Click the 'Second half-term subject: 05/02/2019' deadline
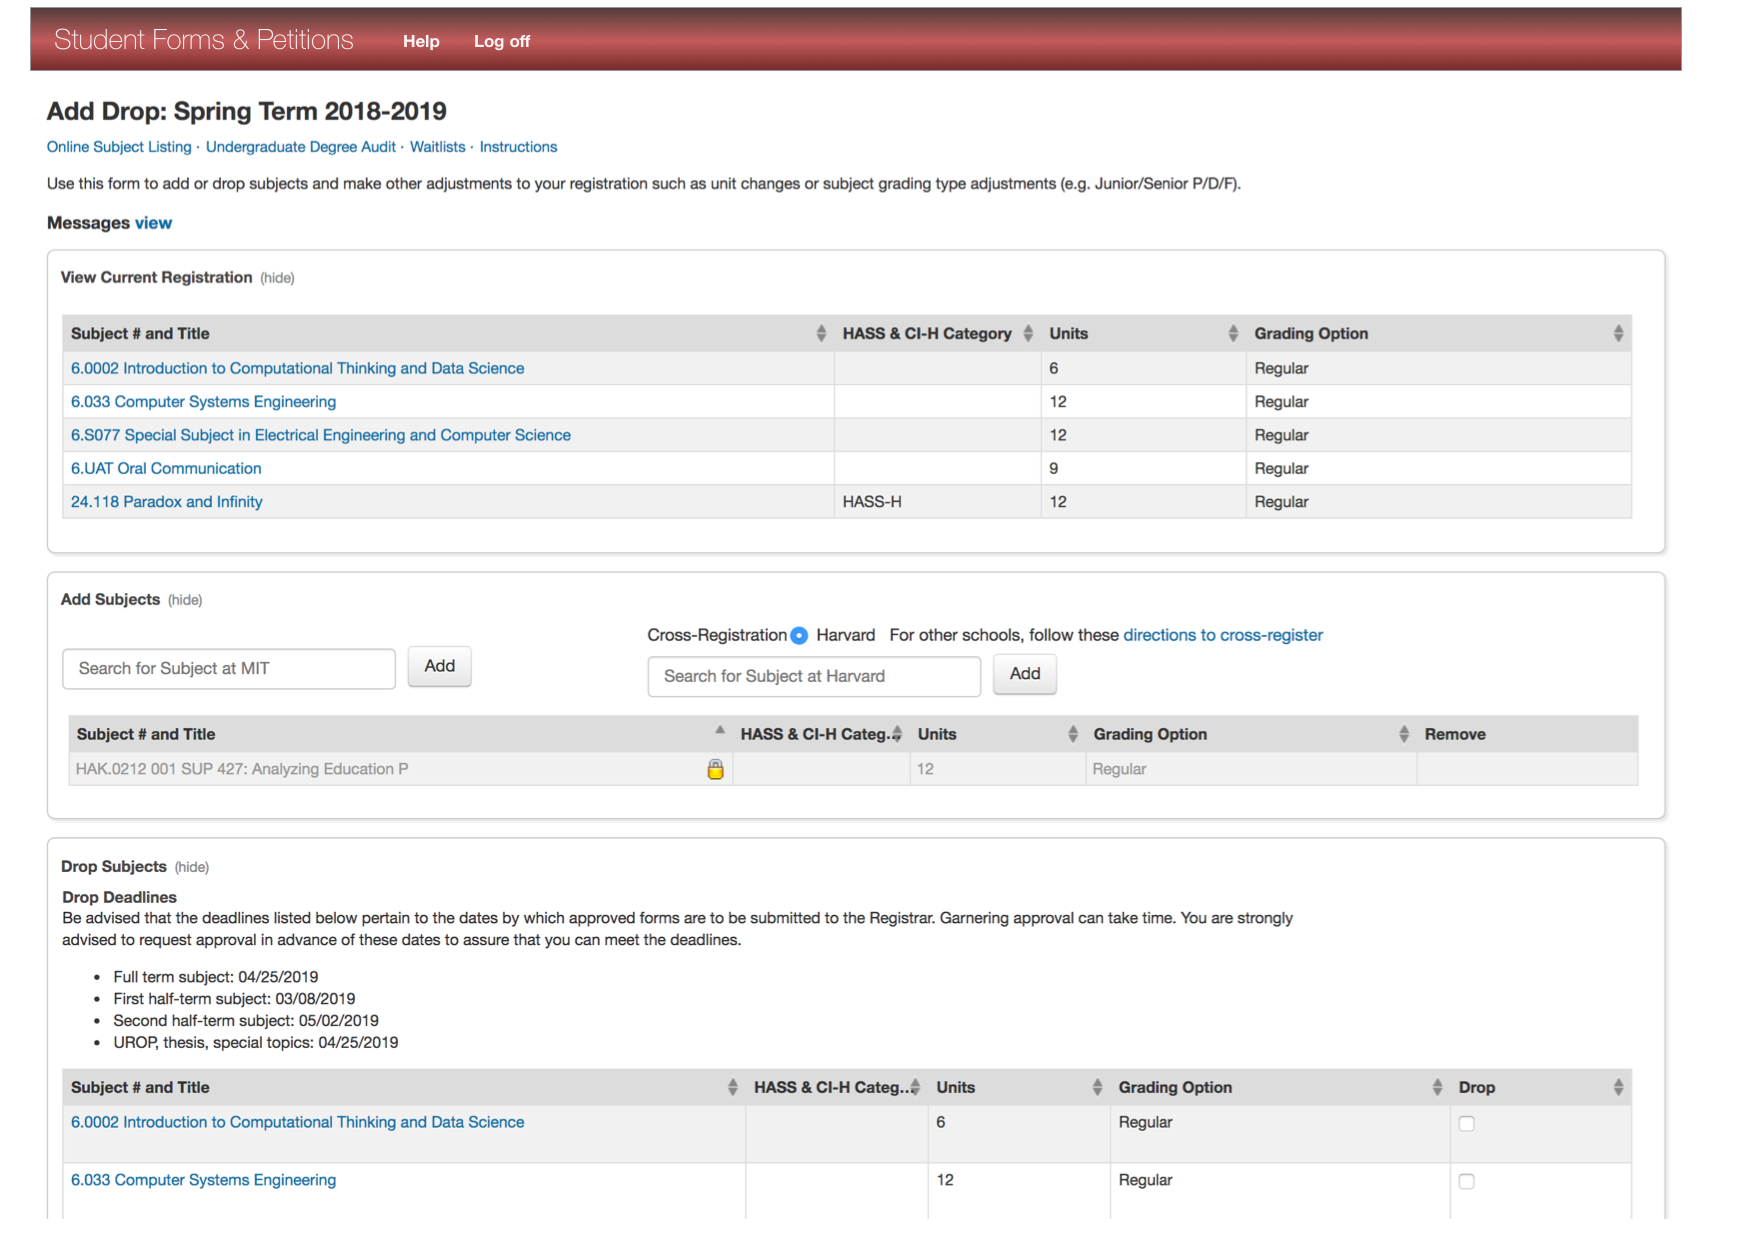This screenshot has width=1753, height=1240. pos(246,1021)
